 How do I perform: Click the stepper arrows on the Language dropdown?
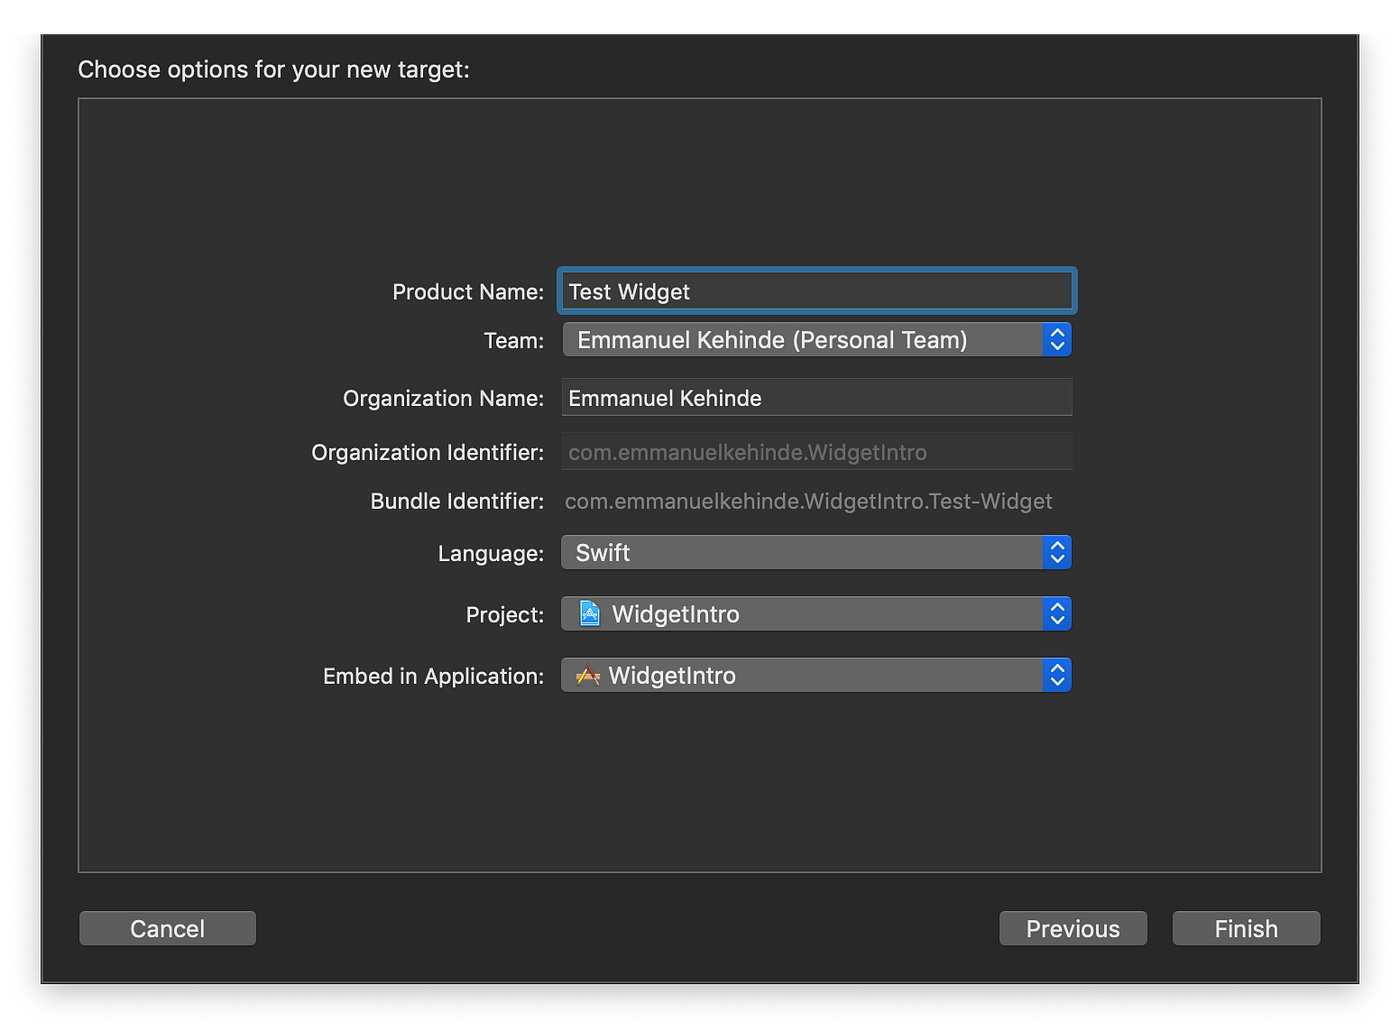[1057, 552]
